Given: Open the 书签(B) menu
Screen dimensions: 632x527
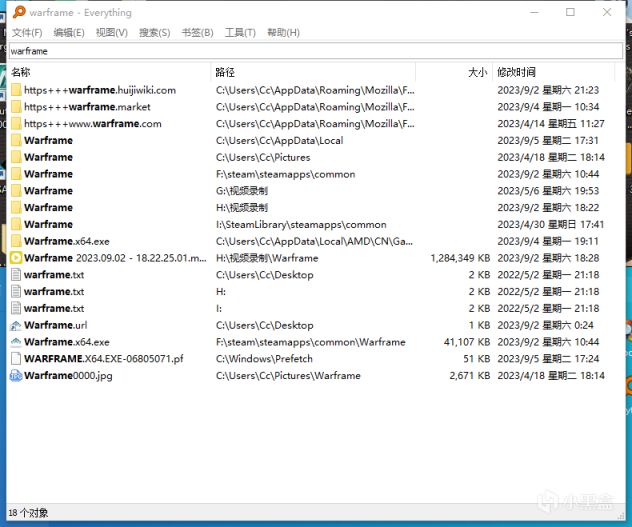Looking at the screenshot, I should [197, 33].
